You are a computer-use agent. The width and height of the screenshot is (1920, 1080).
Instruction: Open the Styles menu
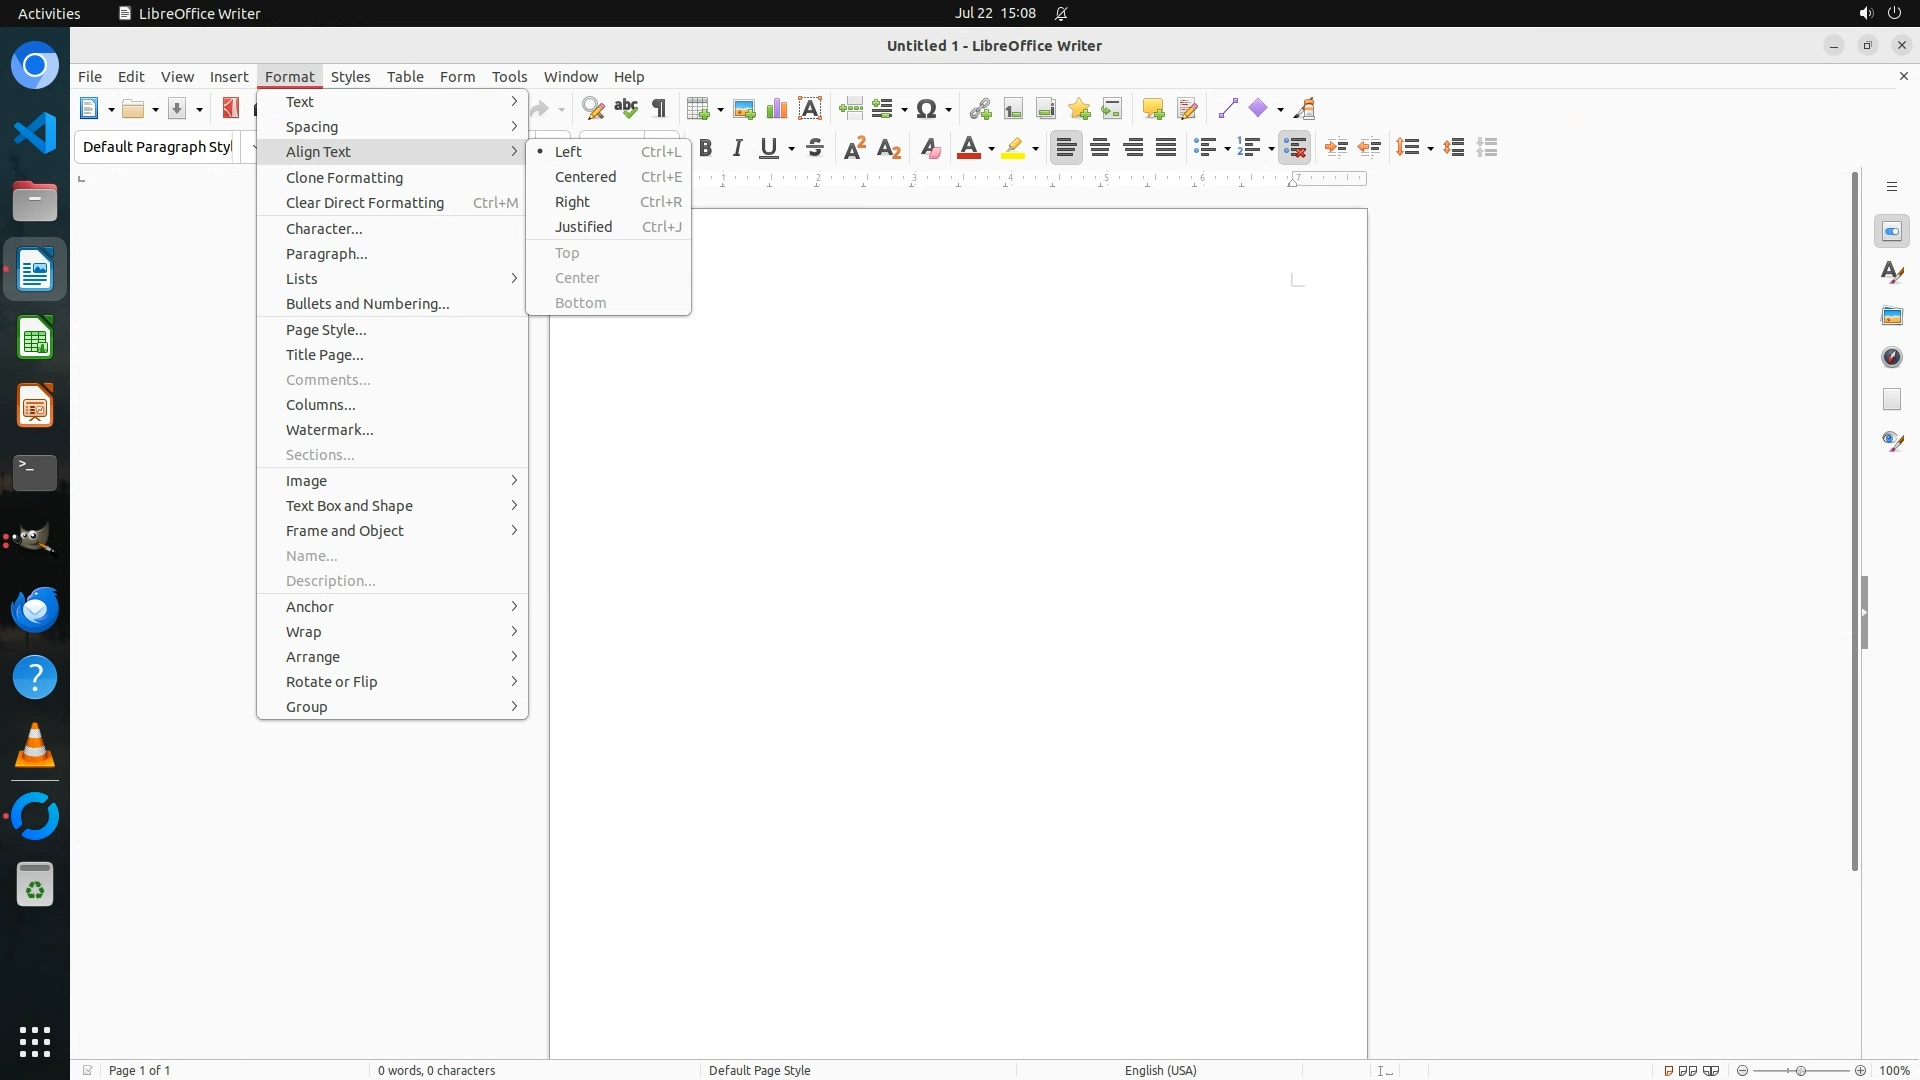click(350, 77)
